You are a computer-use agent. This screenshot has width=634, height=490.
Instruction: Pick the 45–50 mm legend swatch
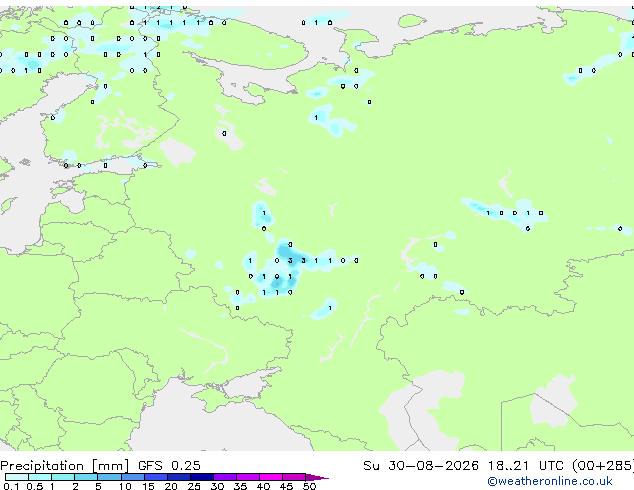(294, 477)
